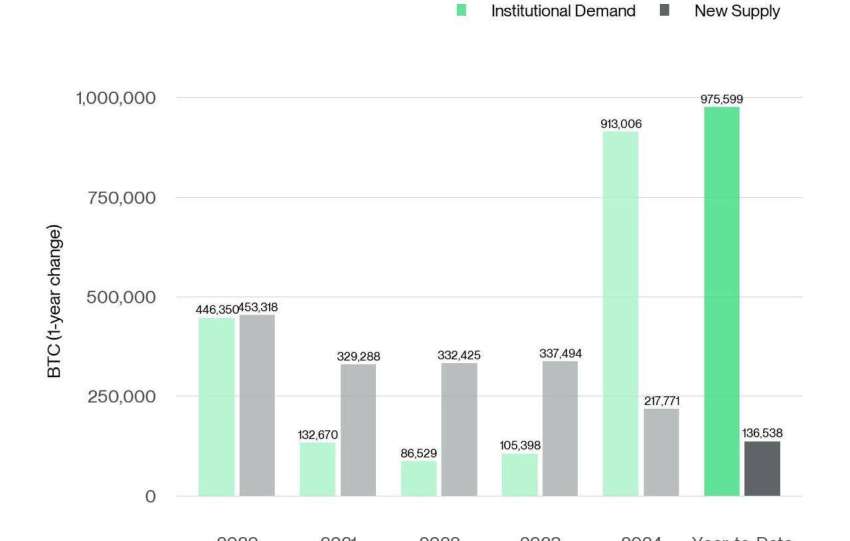Select the shortest green bar labeled 86,529
This screenshot has width=850, height=541.
(x=418, y=478)
